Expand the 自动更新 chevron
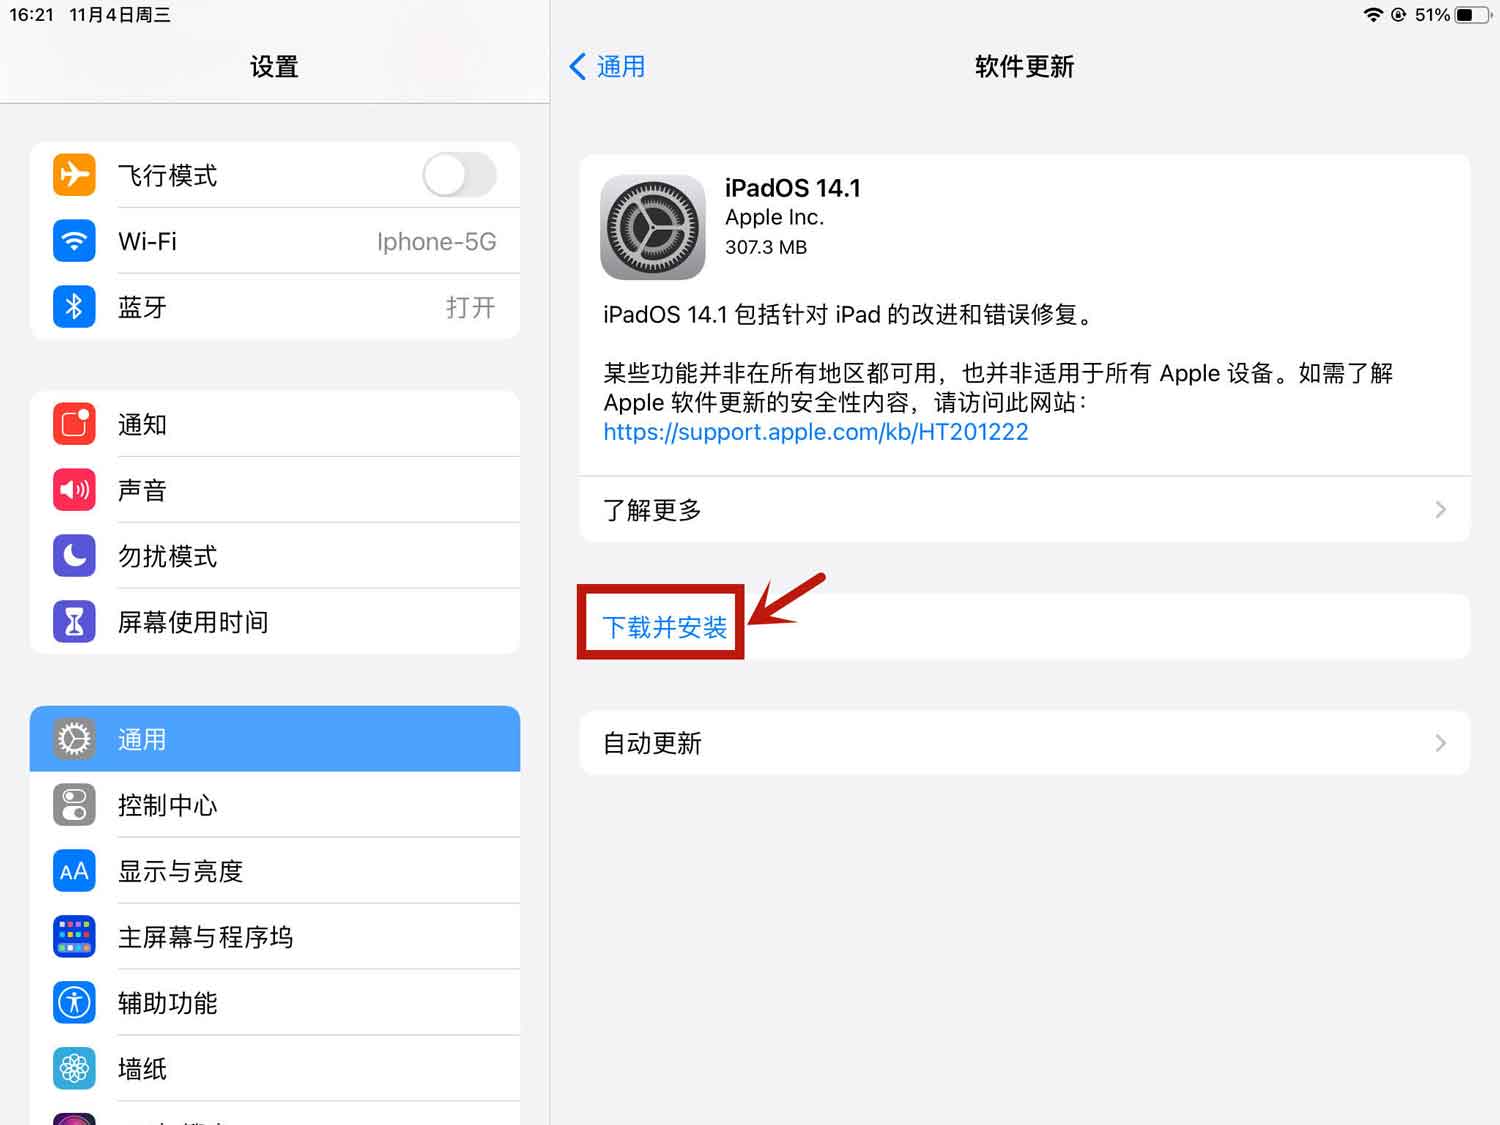This screenshot has height=1125, width=1500. (x=1440, y=743)
